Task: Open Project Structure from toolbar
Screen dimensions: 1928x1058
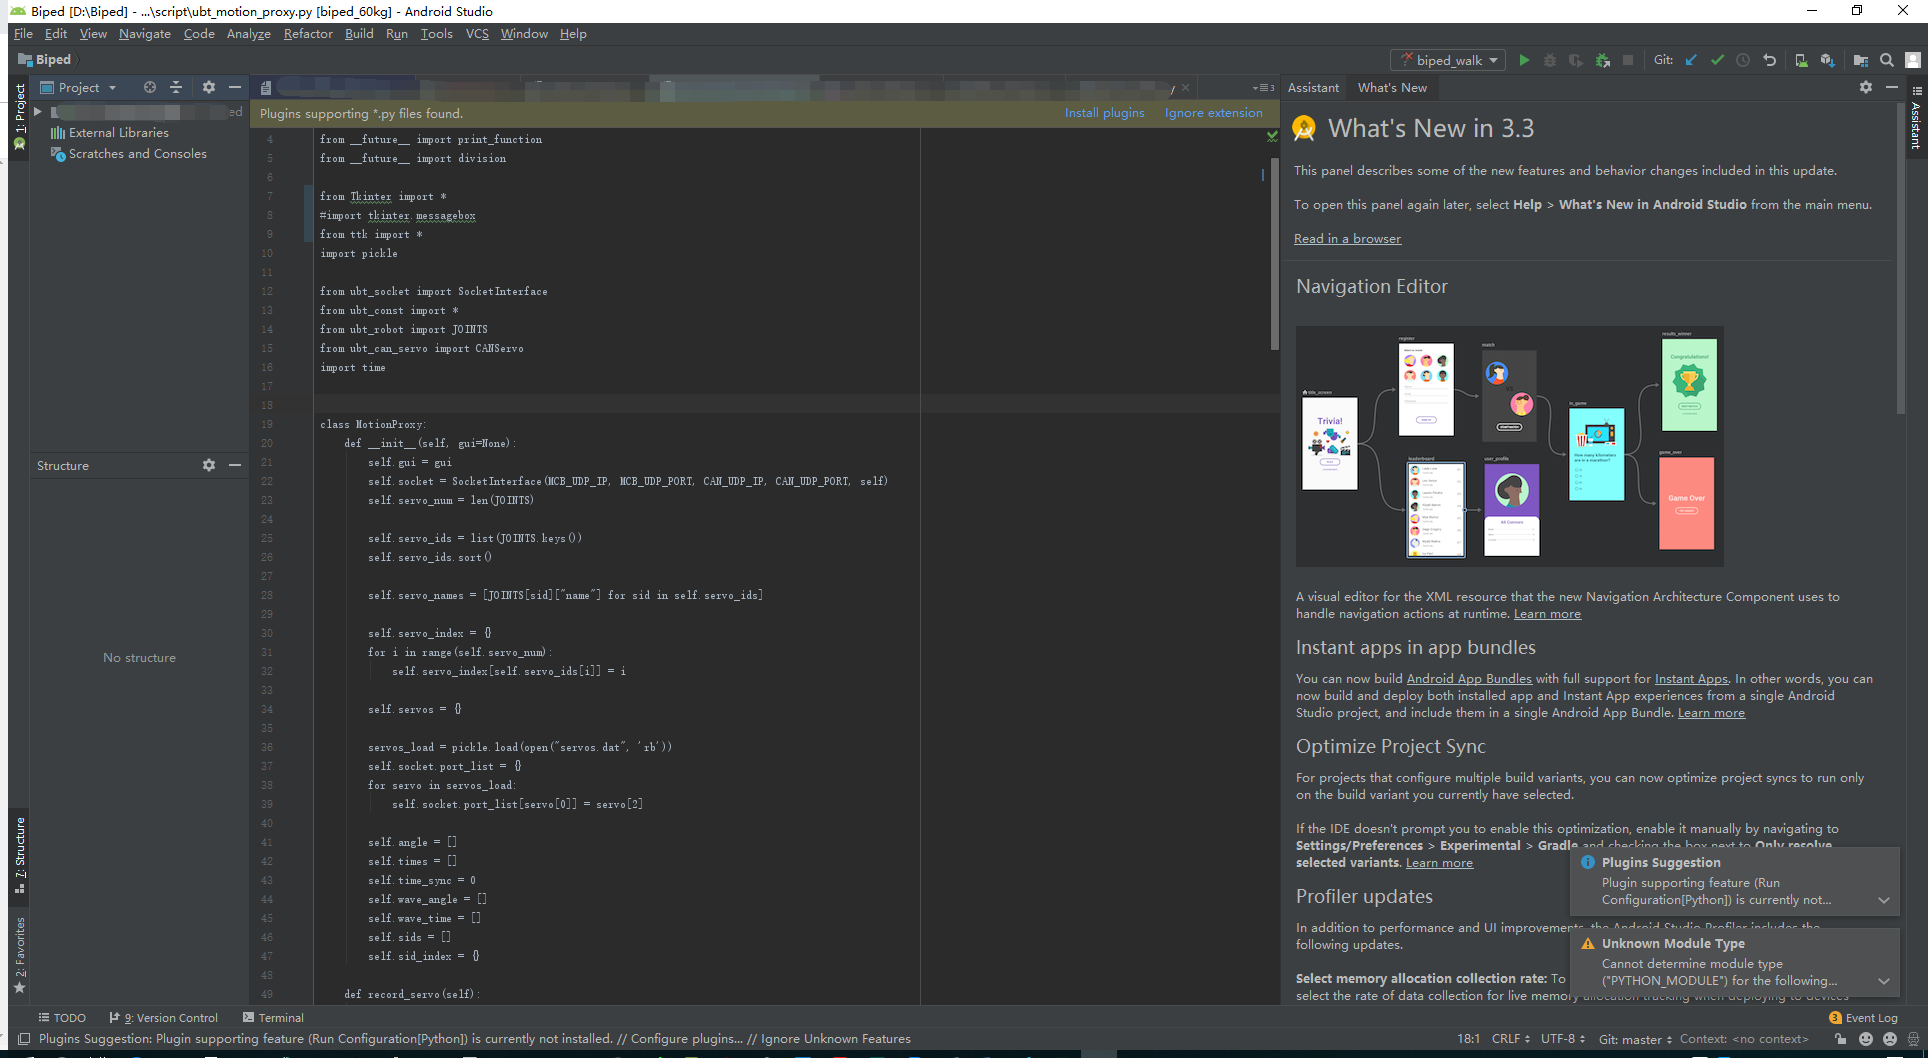Action: pos(1860,60)
